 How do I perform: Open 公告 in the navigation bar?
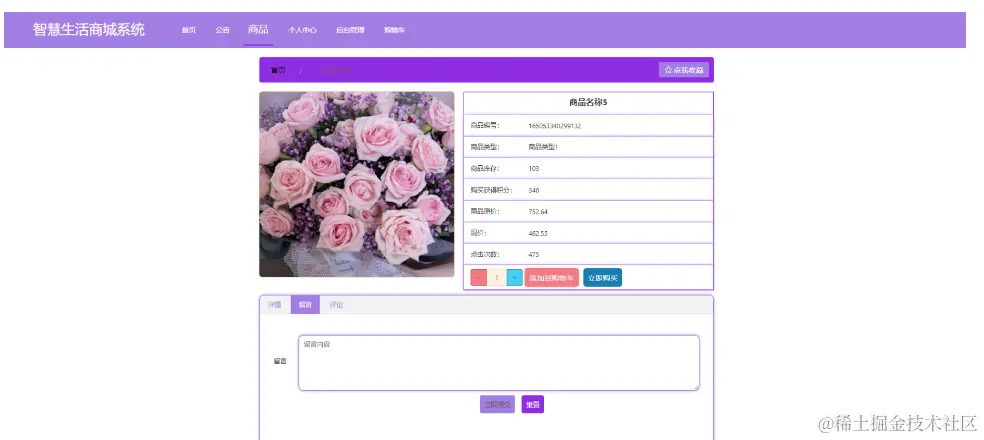[223, 30]
